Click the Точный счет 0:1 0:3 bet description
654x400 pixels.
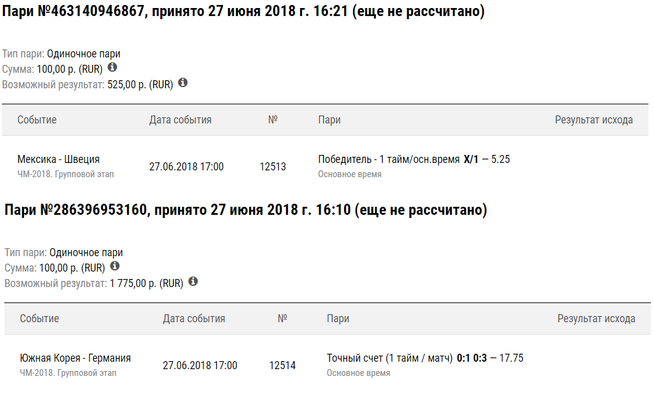pos(425,358)
